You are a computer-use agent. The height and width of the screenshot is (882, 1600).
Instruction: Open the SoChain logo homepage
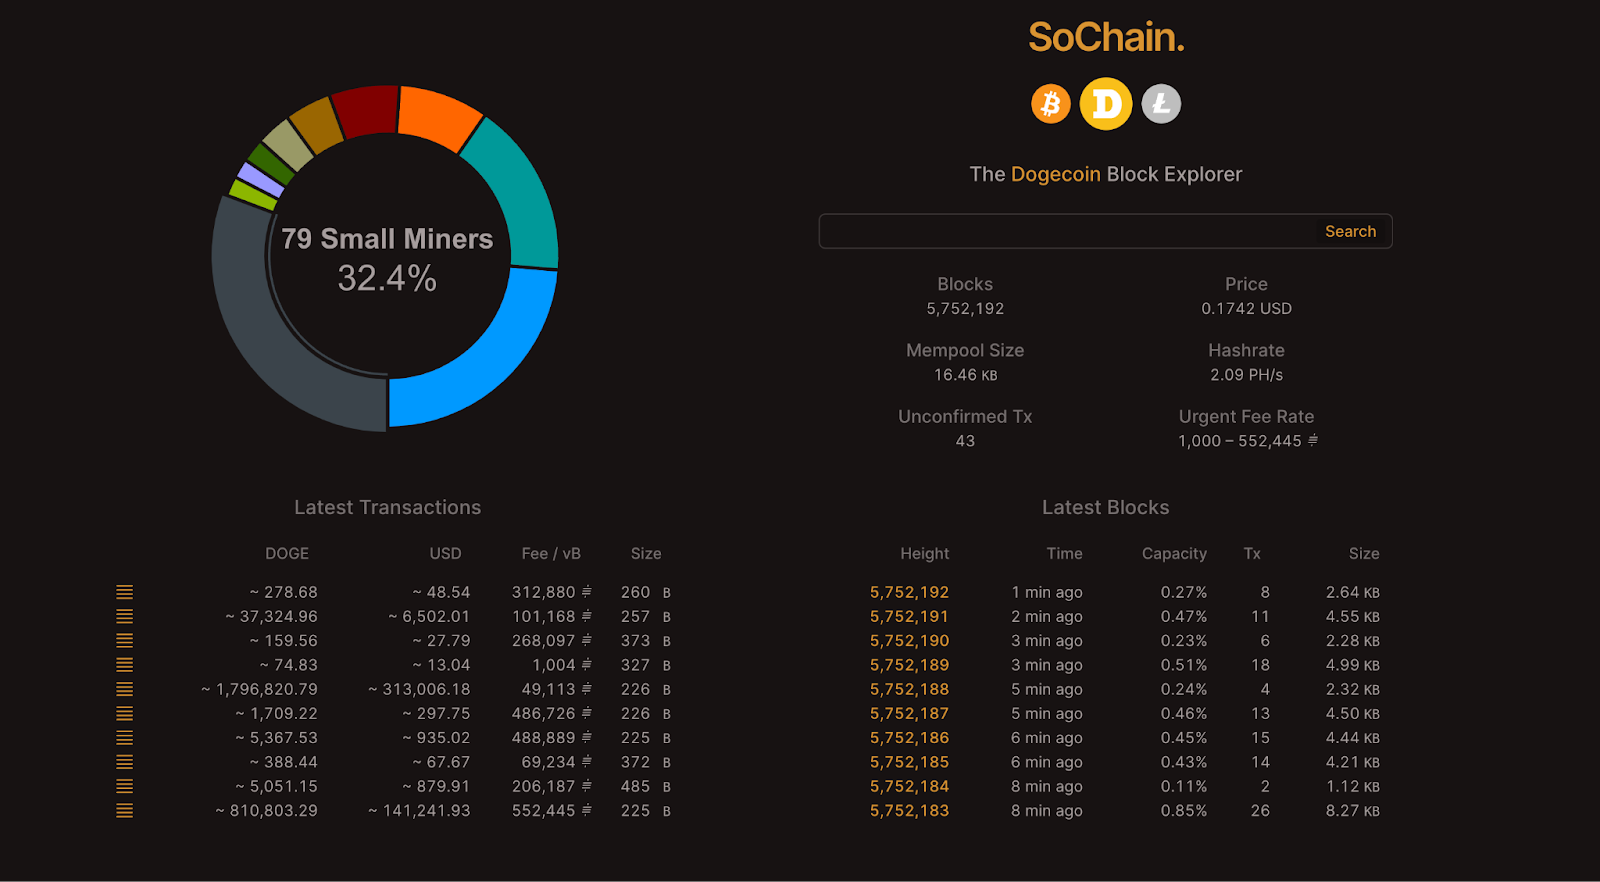click(x=1106, y=37)
